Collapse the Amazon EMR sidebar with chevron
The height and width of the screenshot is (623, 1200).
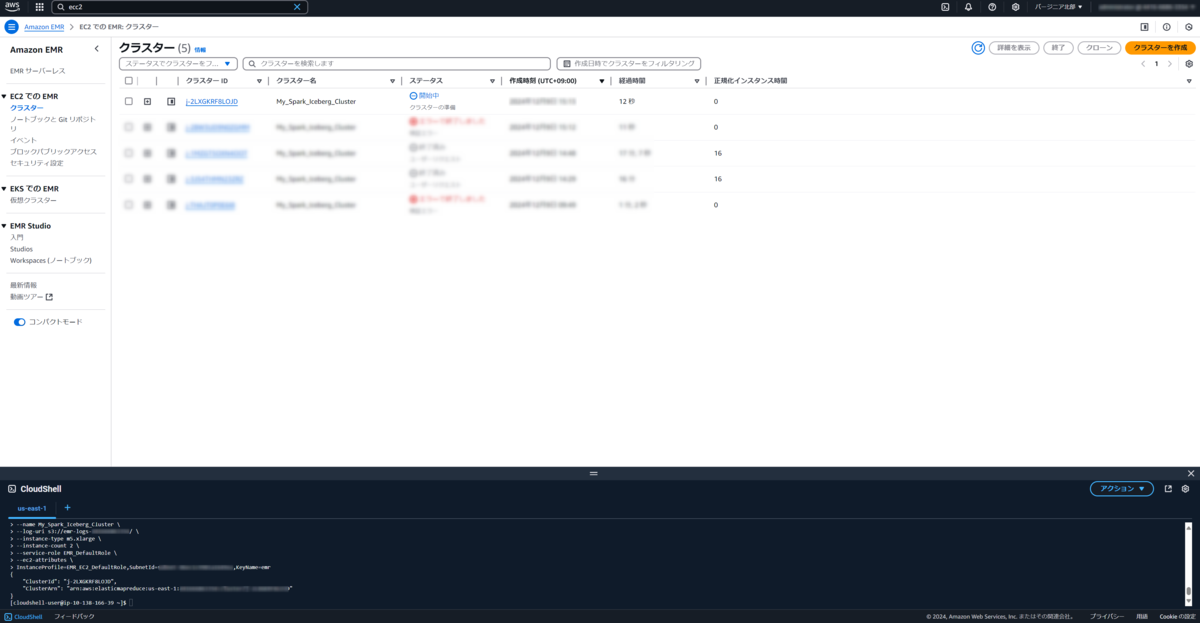tap(96, 49)
